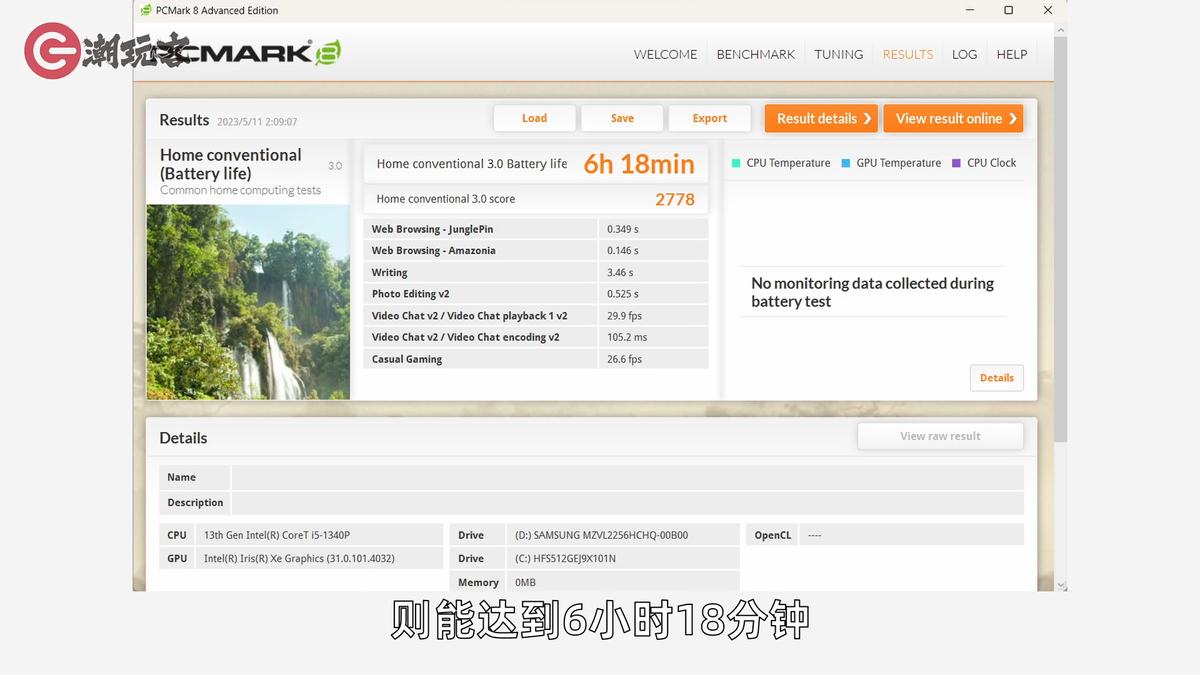Click the teal CPU Temperature legend swatch

click(736, 163)
